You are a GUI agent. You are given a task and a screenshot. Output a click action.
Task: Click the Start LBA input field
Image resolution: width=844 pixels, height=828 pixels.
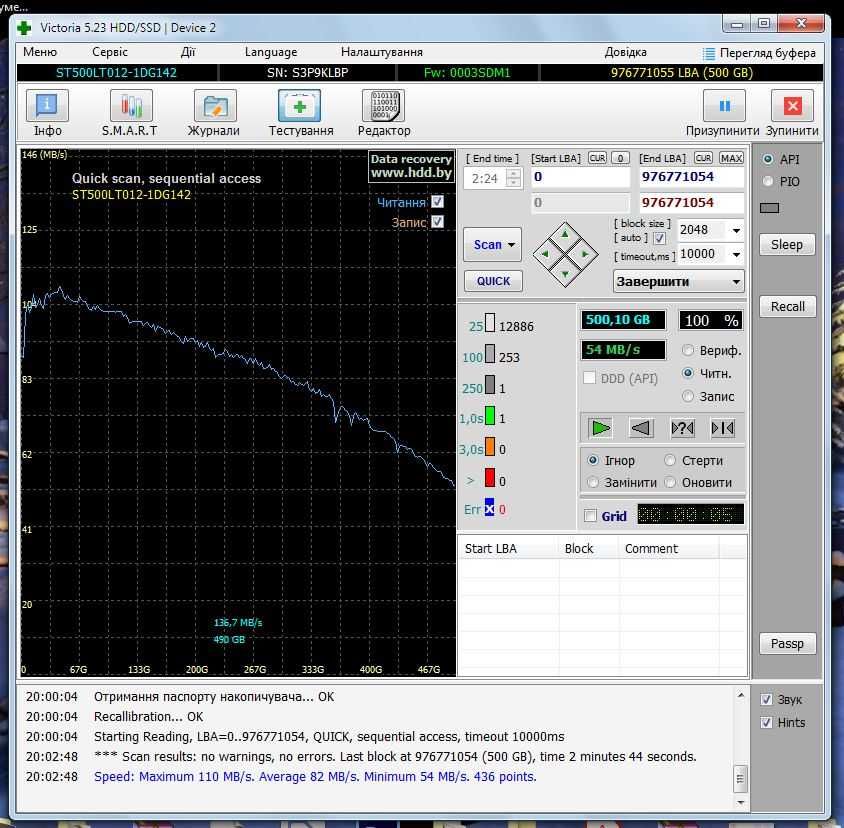[580, 177]
